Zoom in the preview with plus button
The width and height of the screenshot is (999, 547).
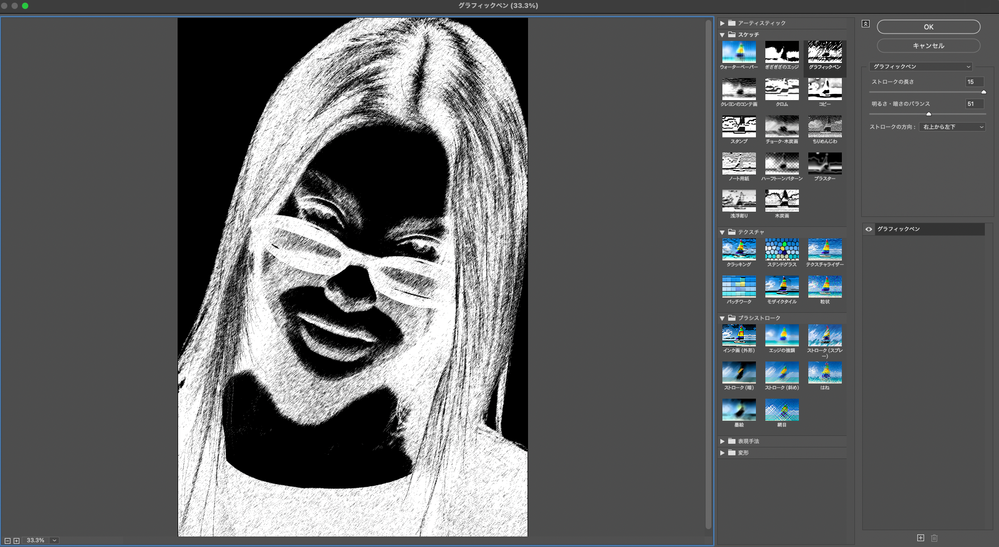tap(17, 541)
